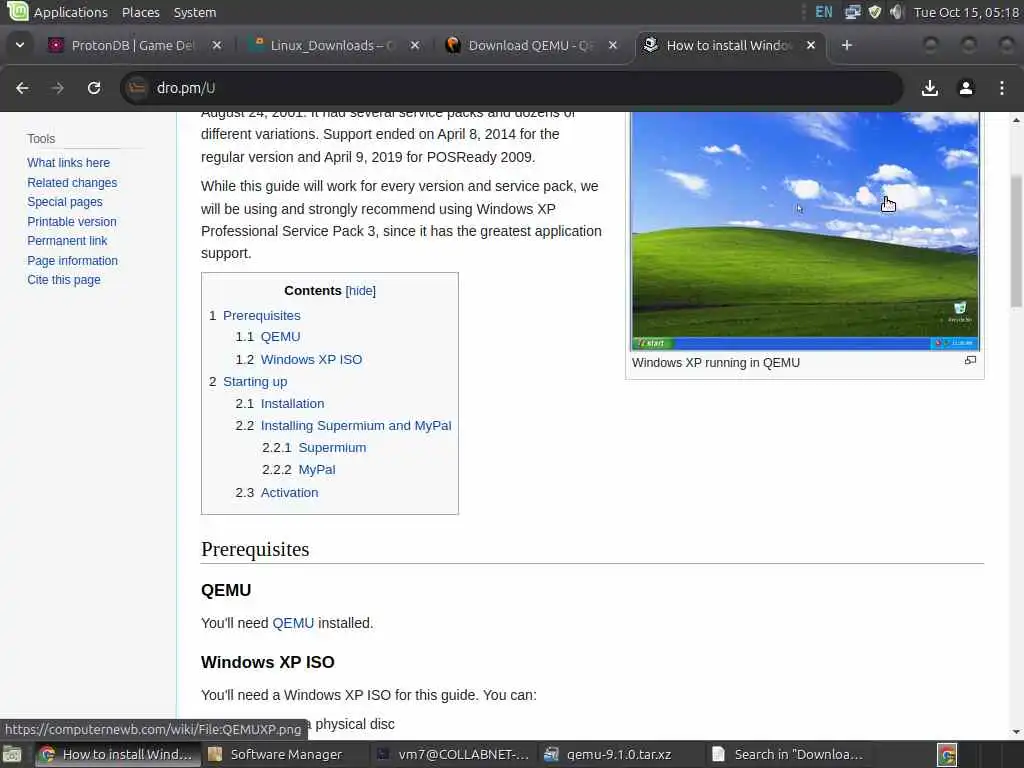The width and height of the screenshot is (1024, 768).
Task: Follow the QEMU link in prerequisites text
Action: click(x=293, y=623)
